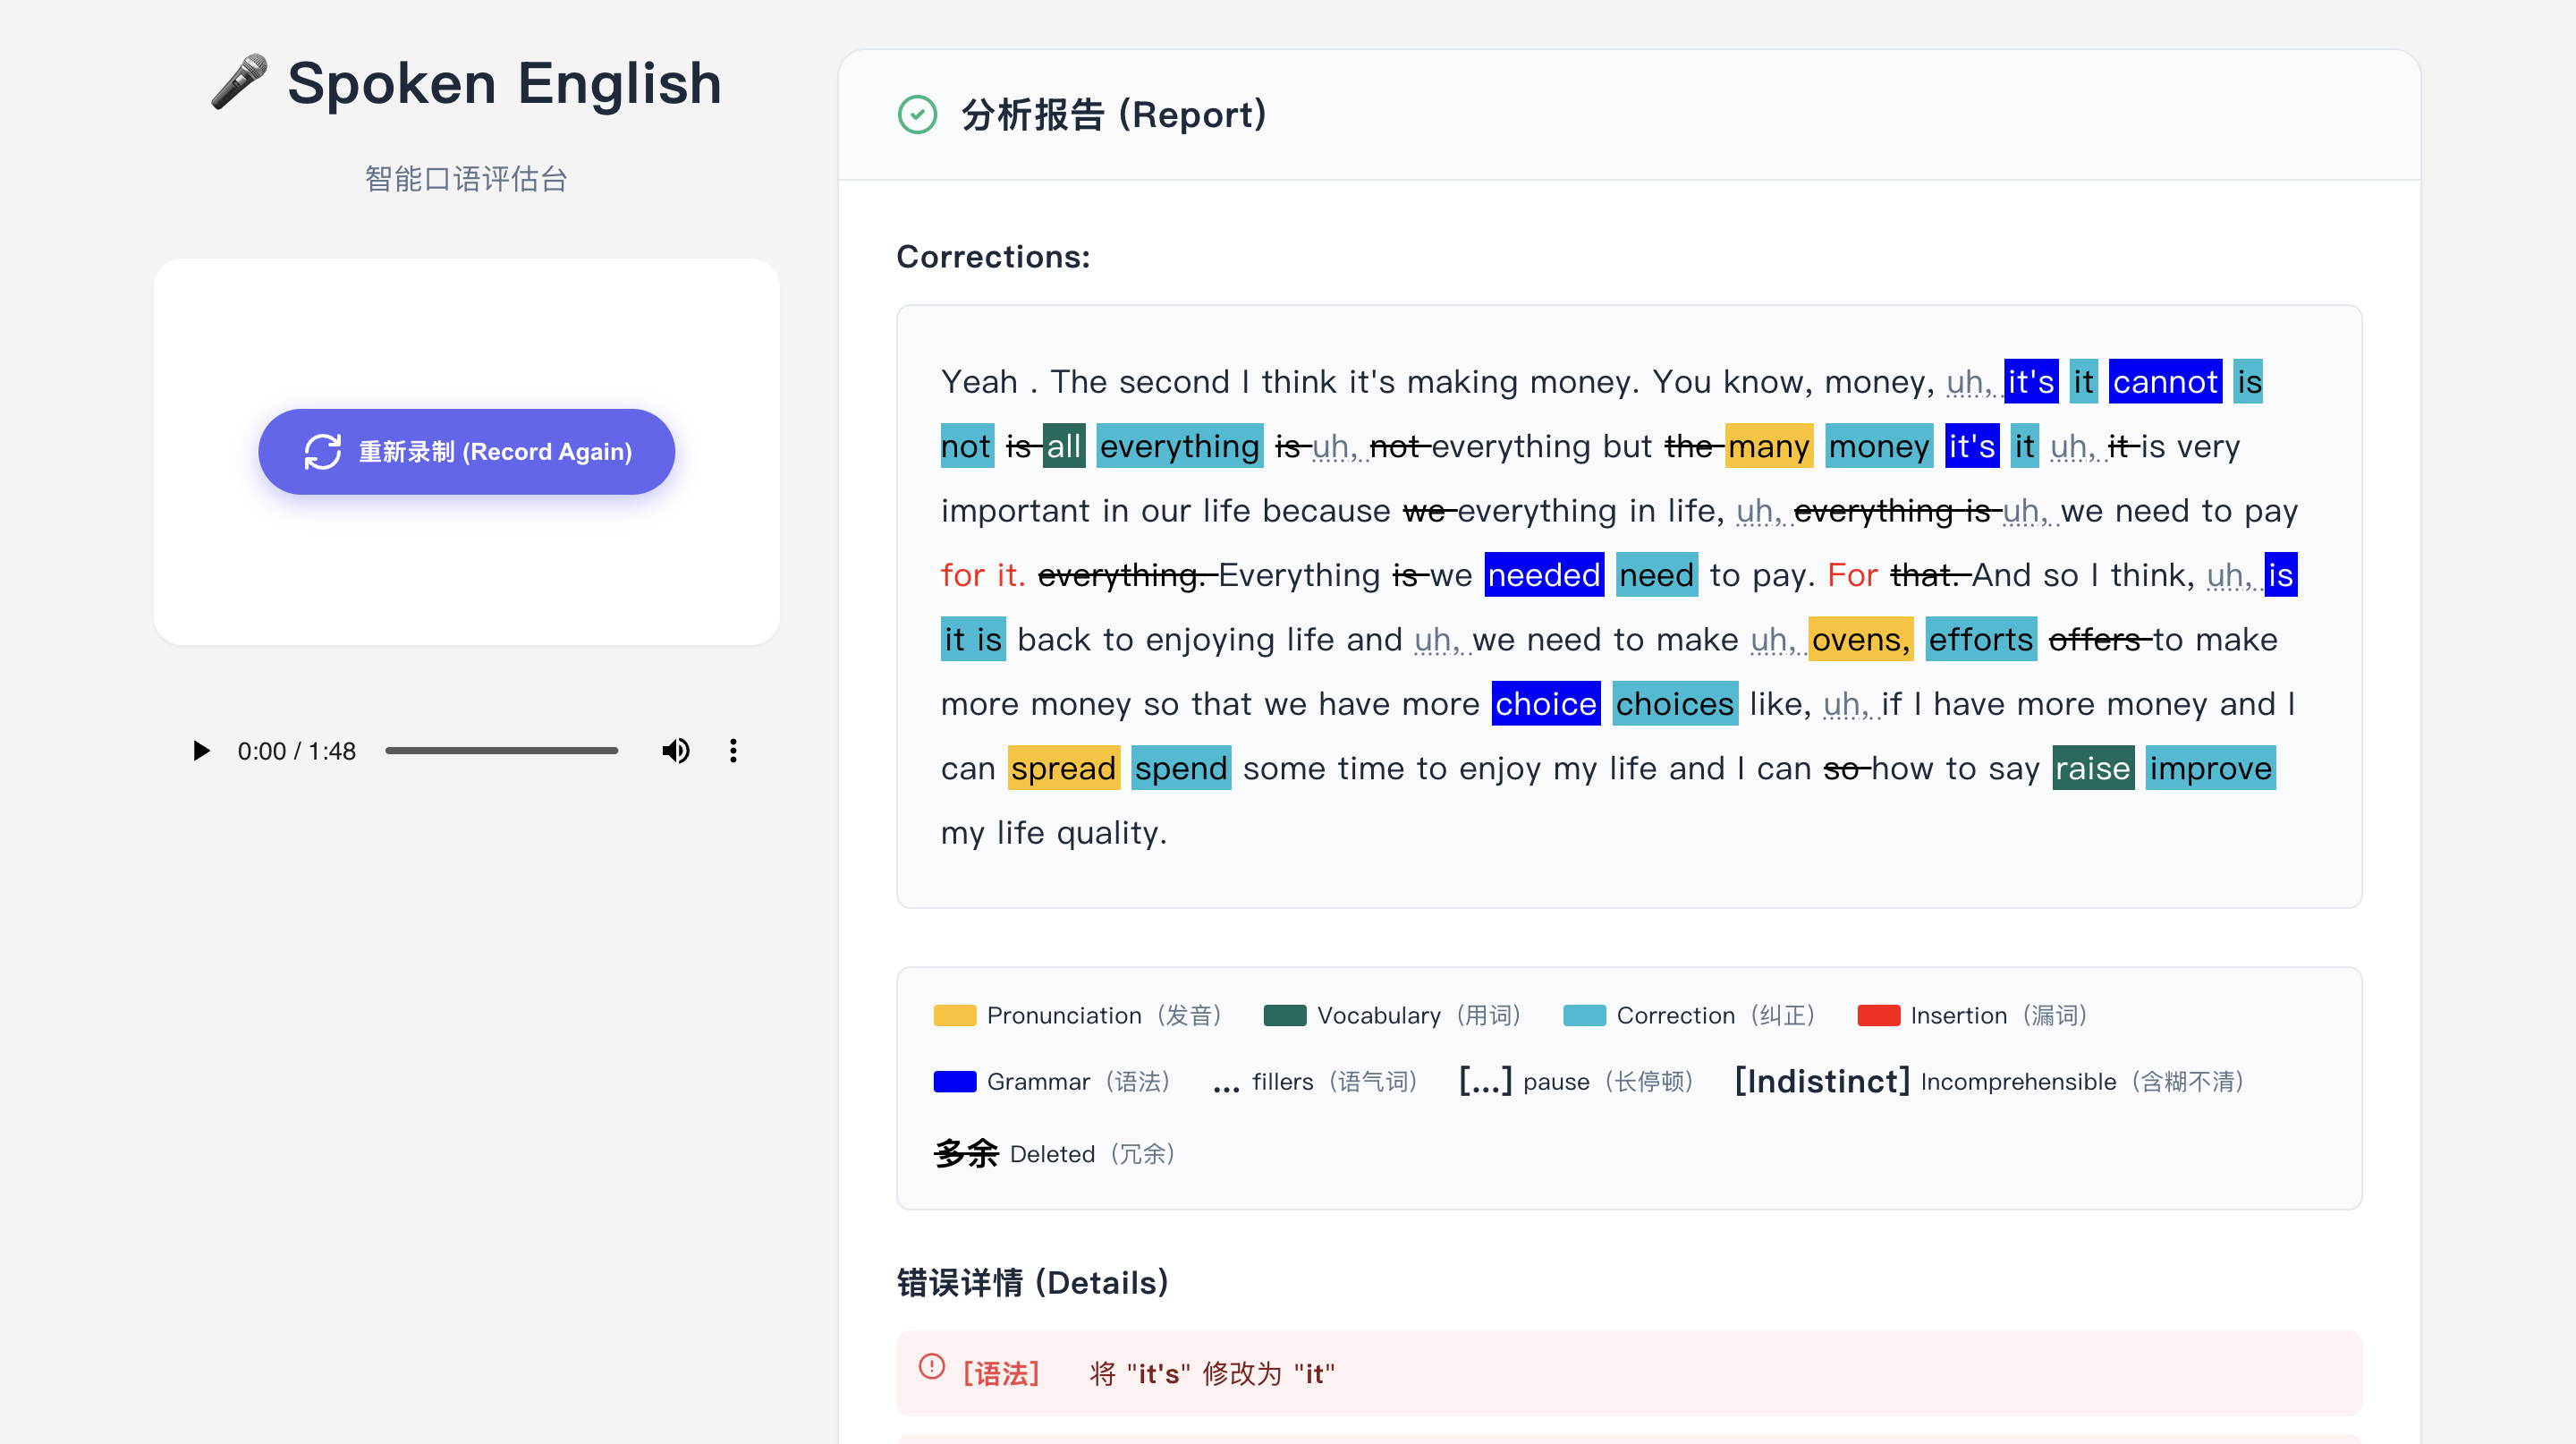The width and height of the screenshot is (2576, 1444).
Task: Click the refresh icon in Record Again
Action: point(323,451)
